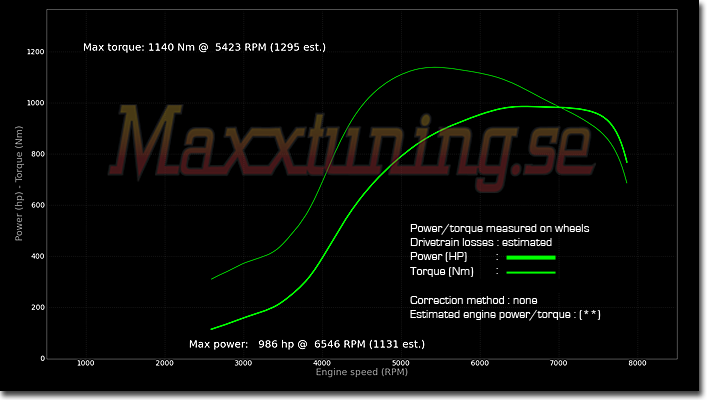The image size is (708, 400).
Task: Click the start of the power curve near 115 hp
Action: tap(212, 329)
